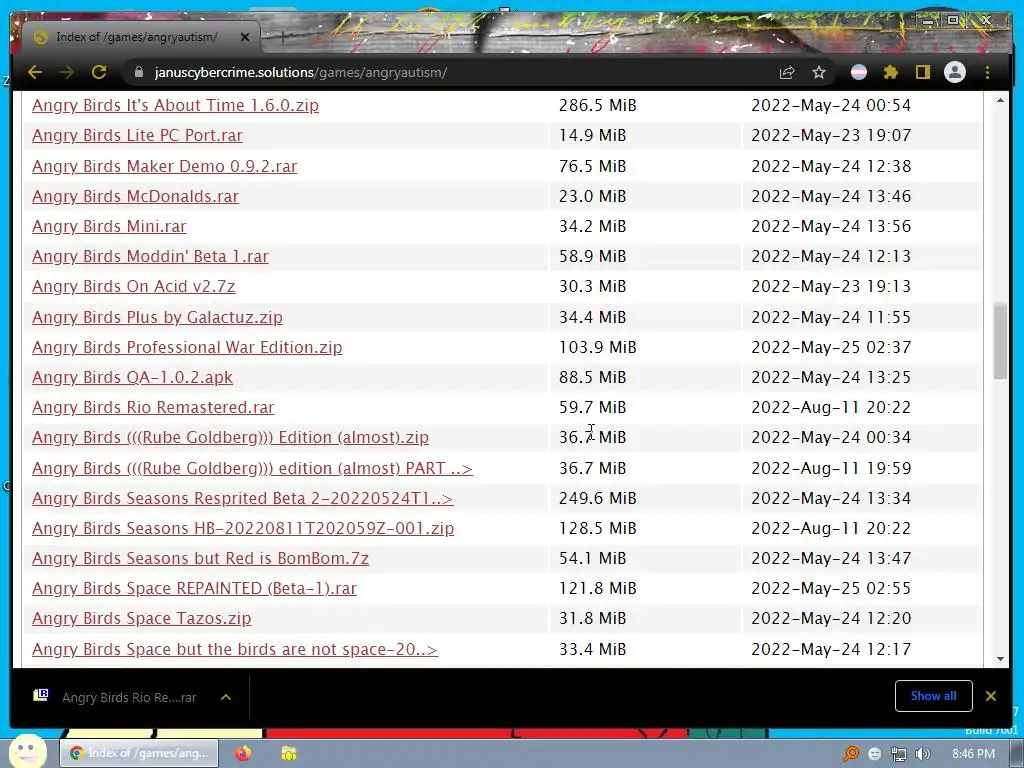This screenshot has width=1024, height=768.
Task: Click the vertical scrollbar thumb
Action: (x=1000, y=340)
